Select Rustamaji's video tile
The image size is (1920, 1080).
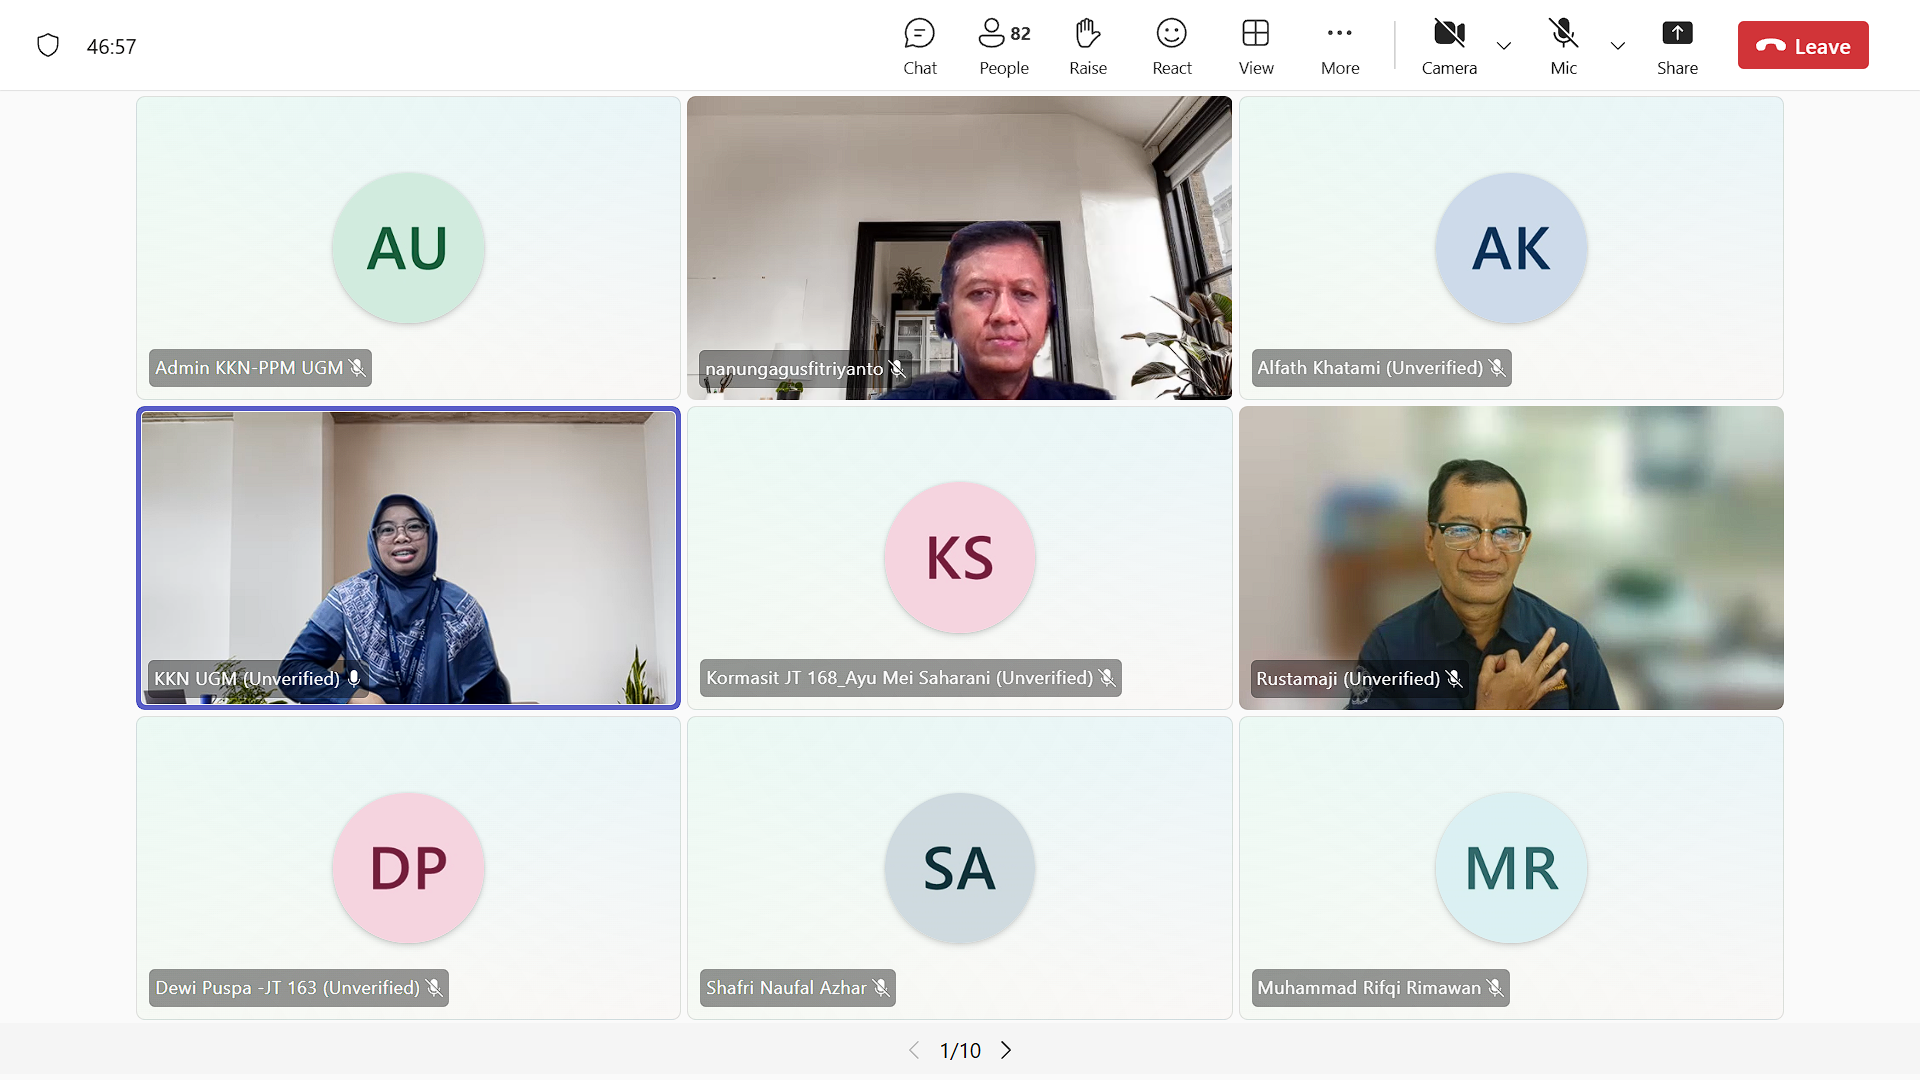[x=1510, y=557]
